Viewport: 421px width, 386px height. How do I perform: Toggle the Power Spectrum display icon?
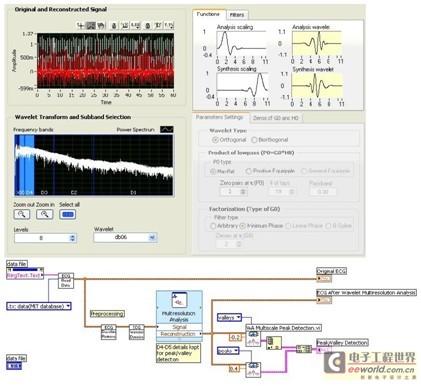166,129
